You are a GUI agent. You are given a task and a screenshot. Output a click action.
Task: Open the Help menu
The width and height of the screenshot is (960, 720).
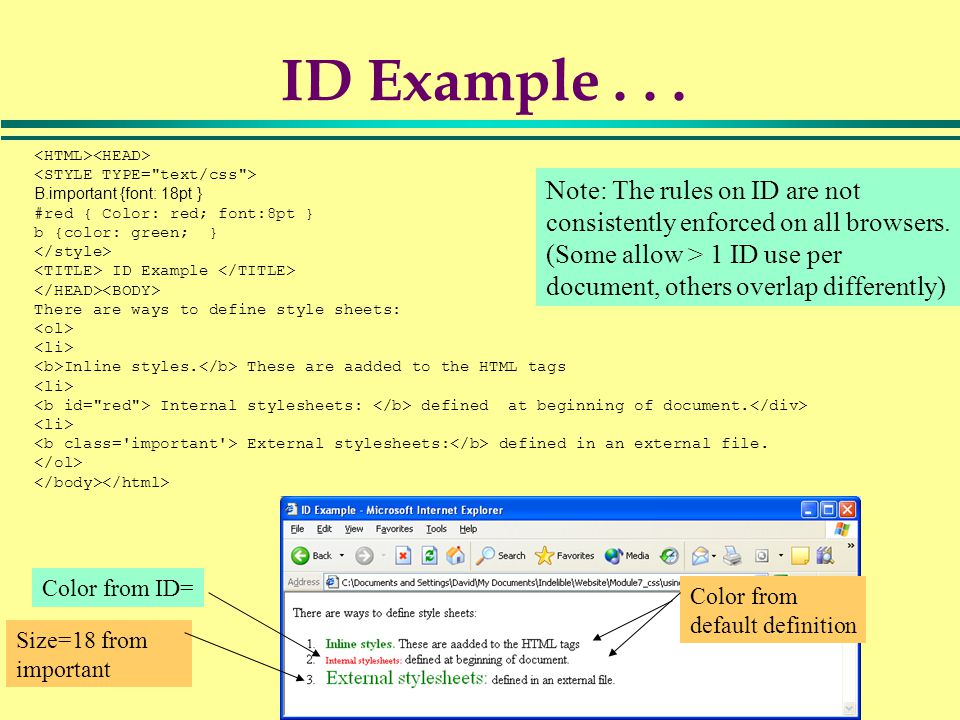(x=468, y=529)
